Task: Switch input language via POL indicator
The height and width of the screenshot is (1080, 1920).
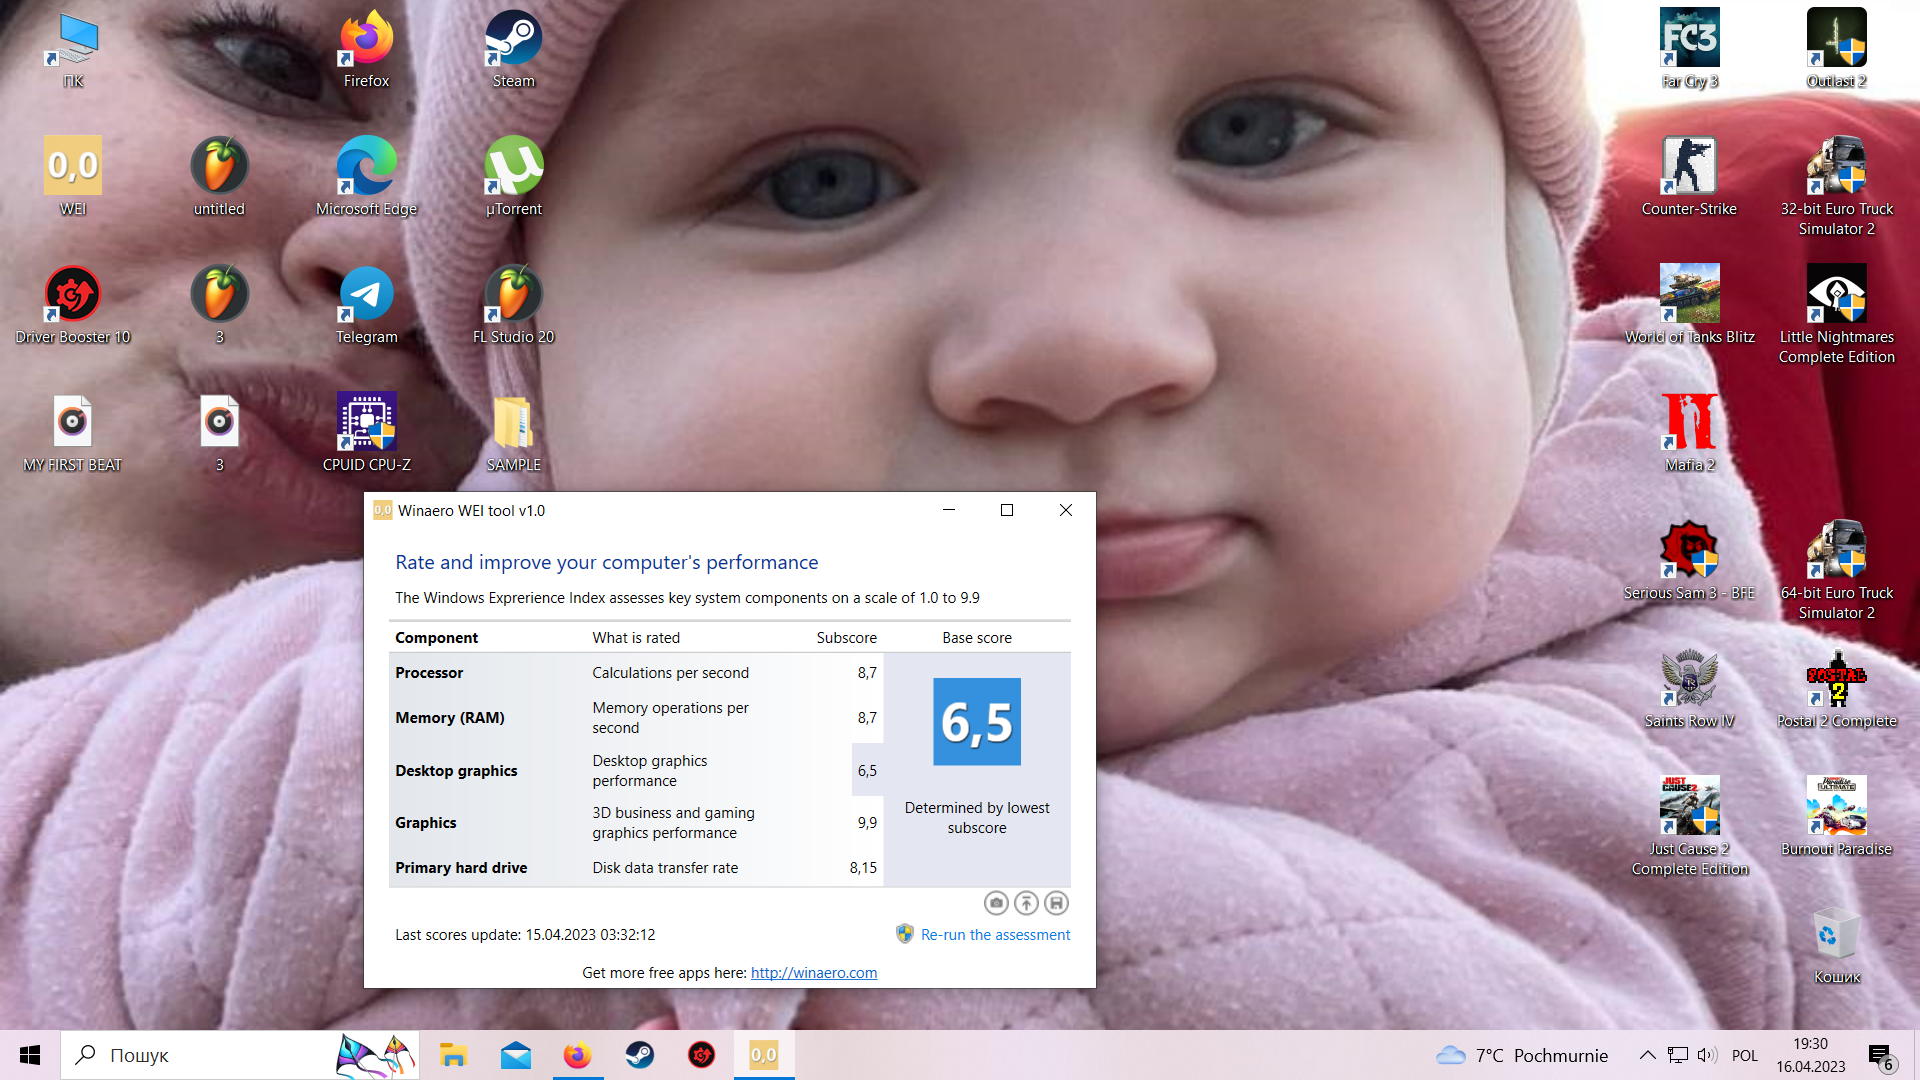Action: coord(1744,1055)
